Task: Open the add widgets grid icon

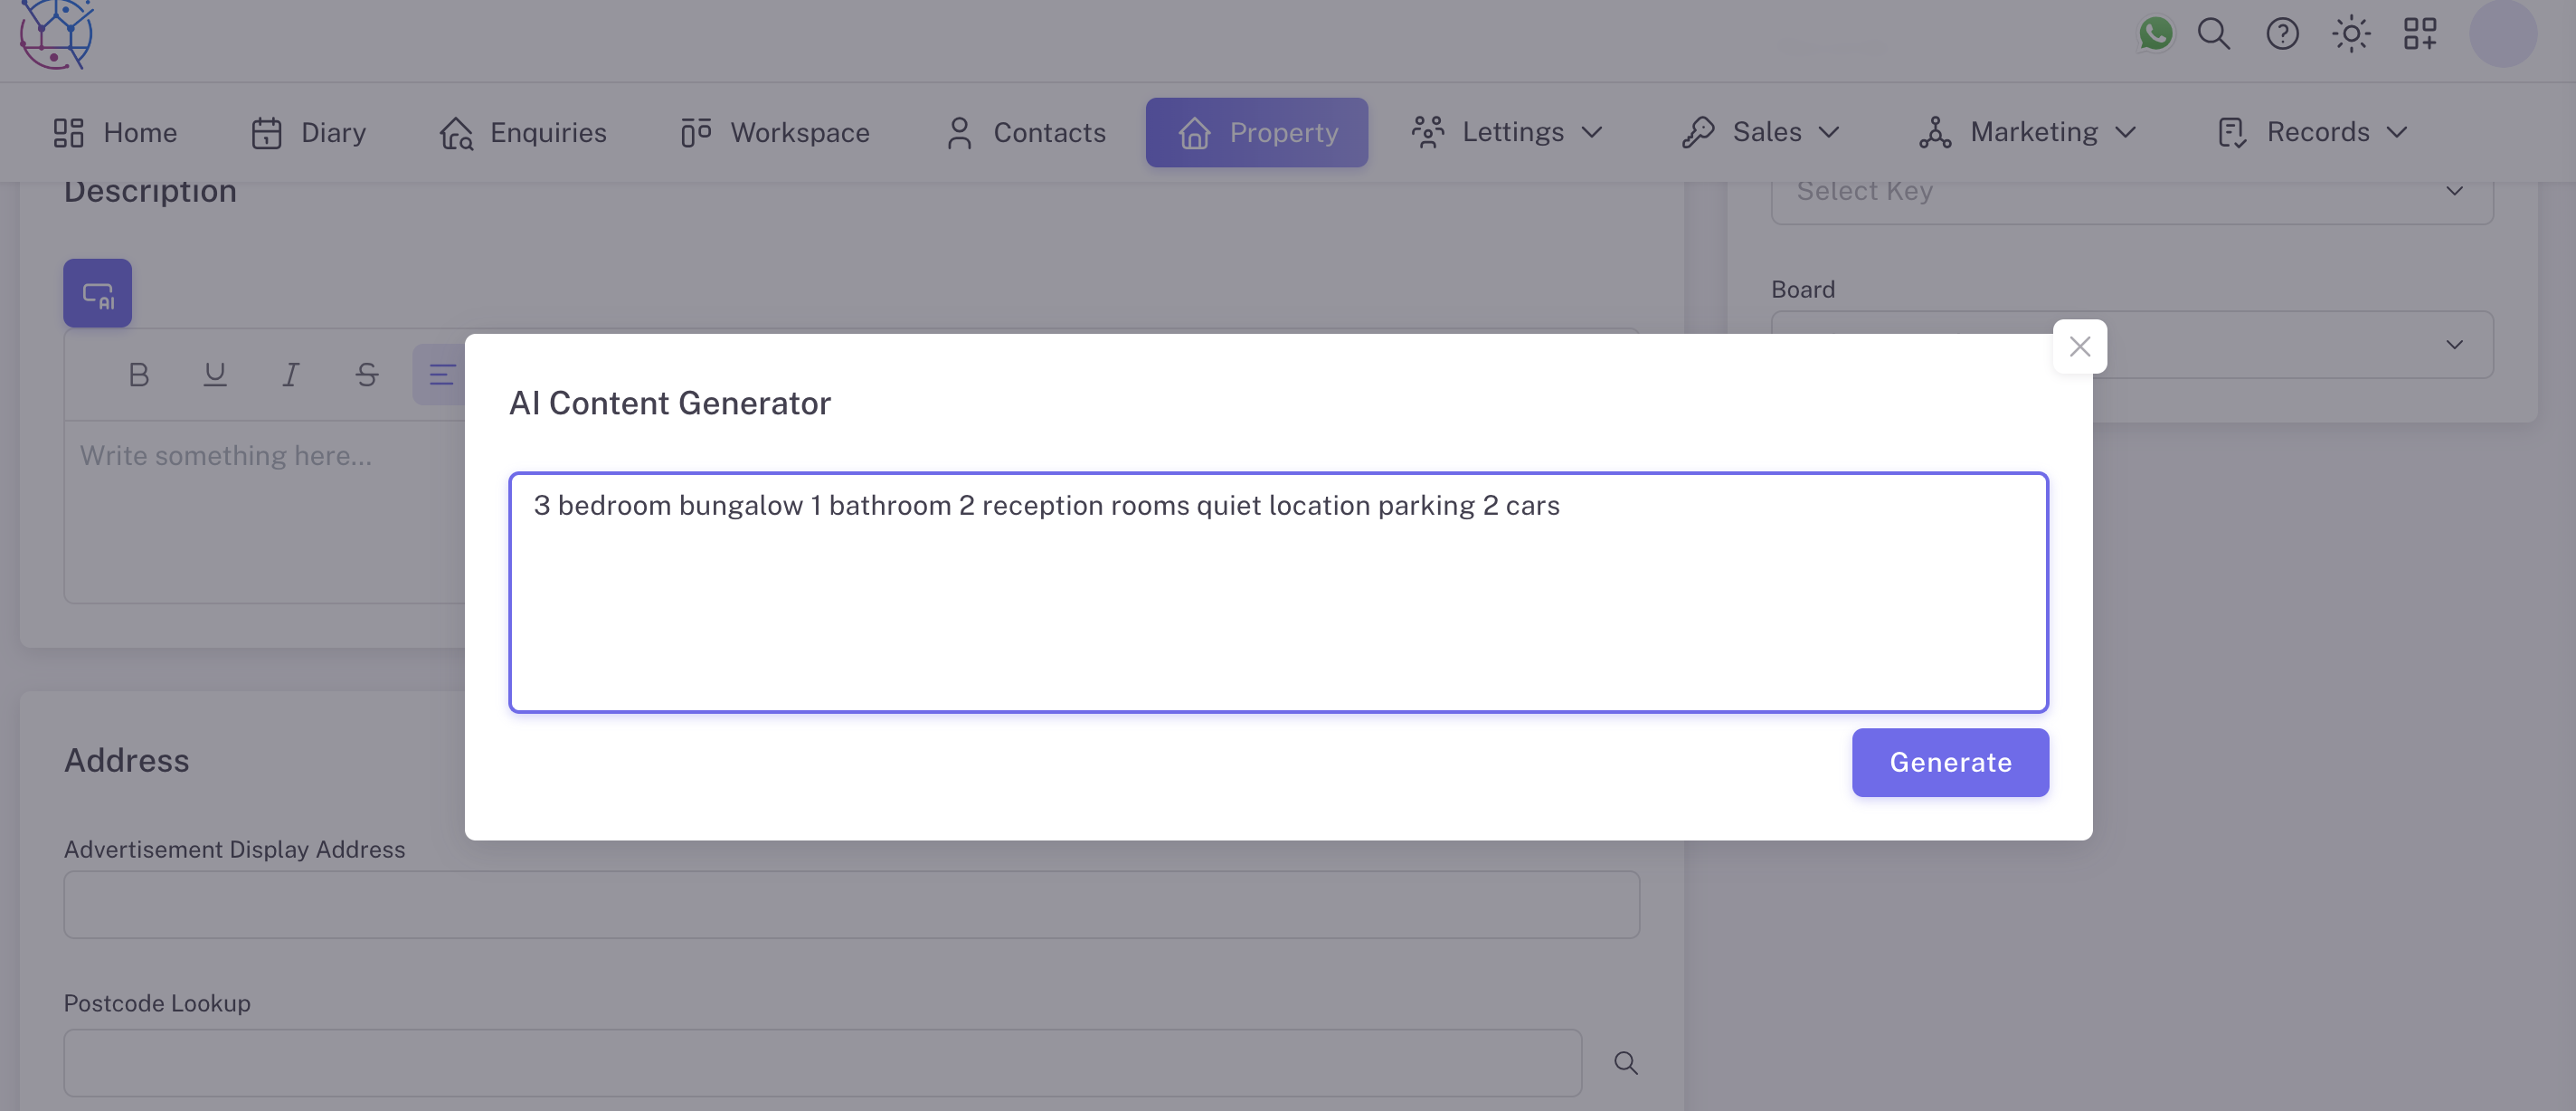Action: 2420,34
